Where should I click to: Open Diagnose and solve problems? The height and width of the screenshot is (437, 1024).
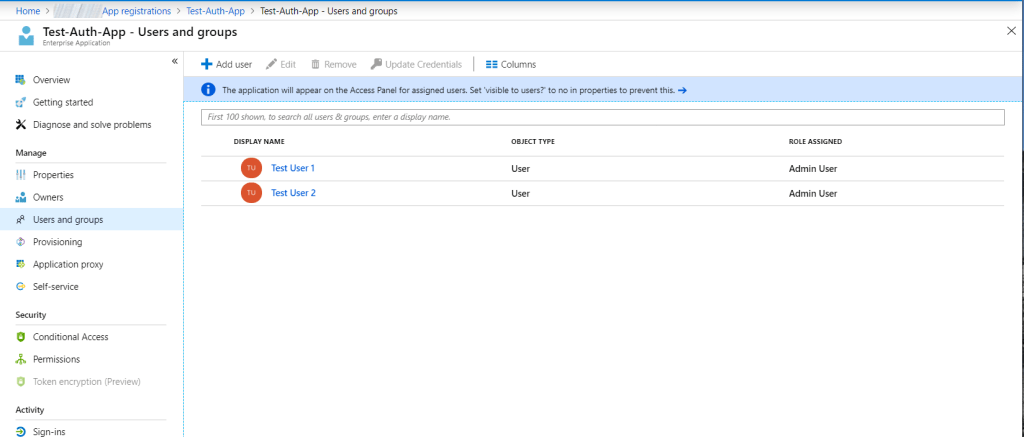tap(91, 124)
